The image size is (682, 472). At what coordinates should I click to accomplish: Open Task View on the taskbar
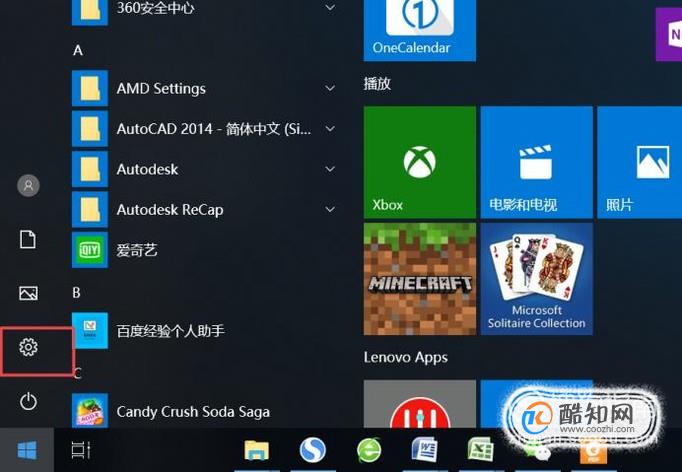pyautogui.click(x=81, y=450)
